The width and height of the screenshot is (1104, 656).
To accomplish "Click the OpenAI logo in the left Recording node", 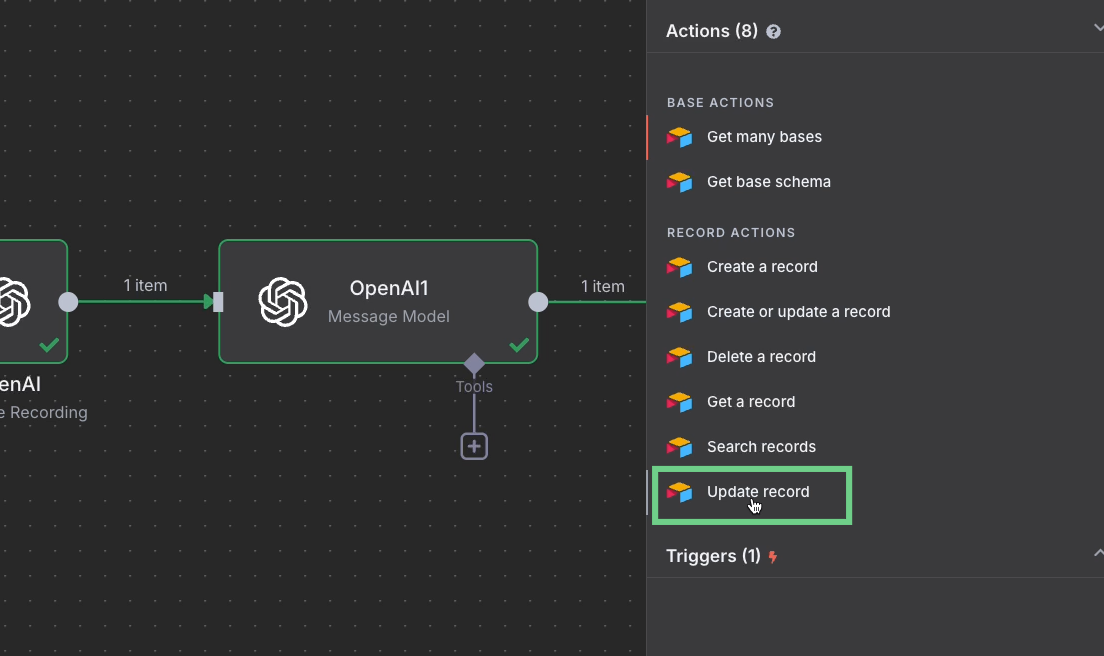I will point(14,302).
